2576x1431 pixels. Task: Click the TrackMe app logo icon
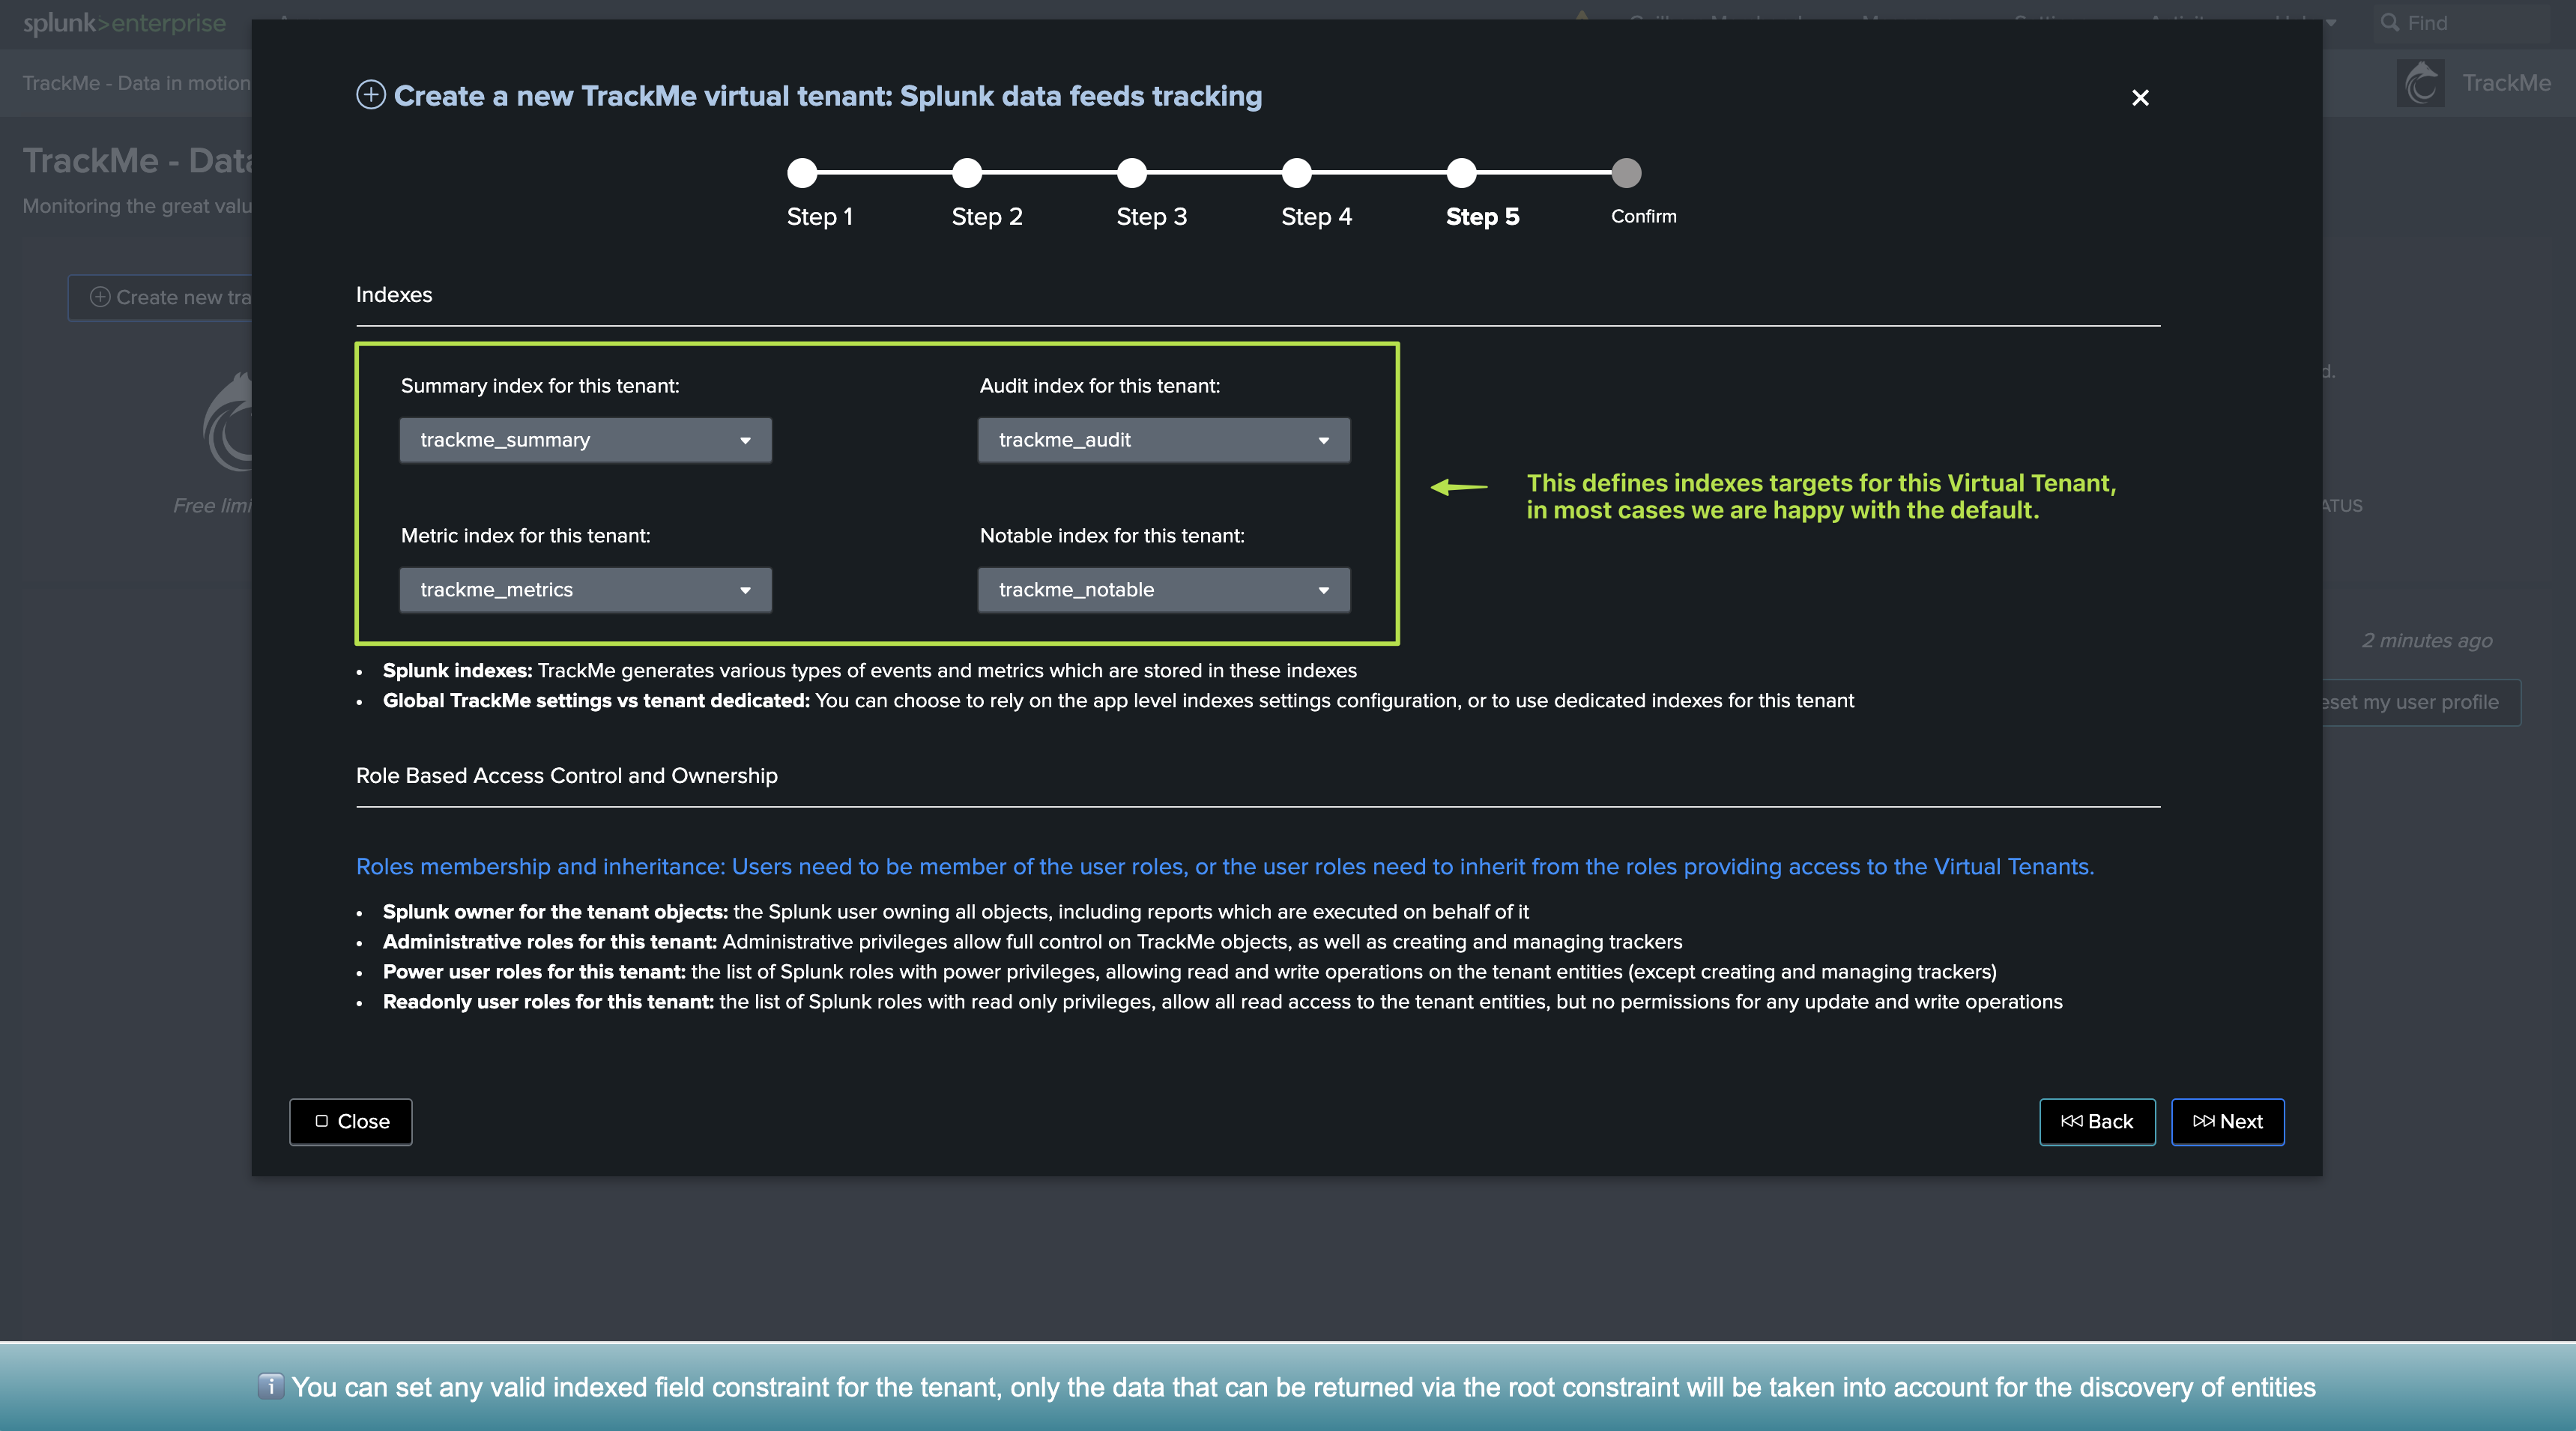click(x=2421, y=83)
